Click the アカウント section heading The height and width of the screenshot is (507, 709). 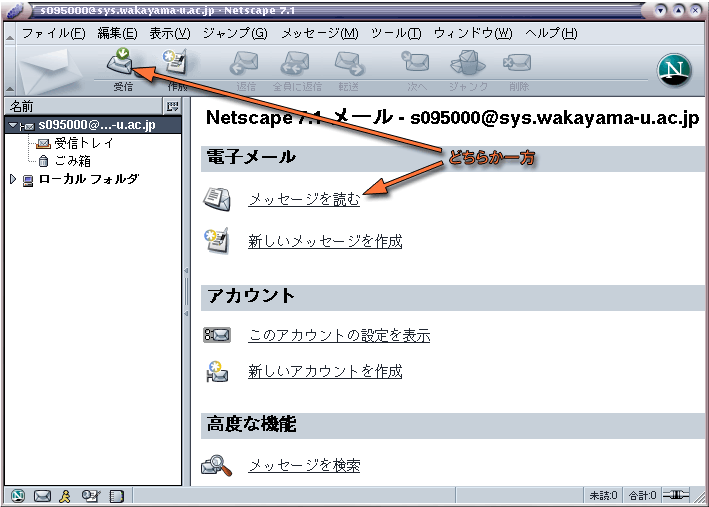coord(251,296)
